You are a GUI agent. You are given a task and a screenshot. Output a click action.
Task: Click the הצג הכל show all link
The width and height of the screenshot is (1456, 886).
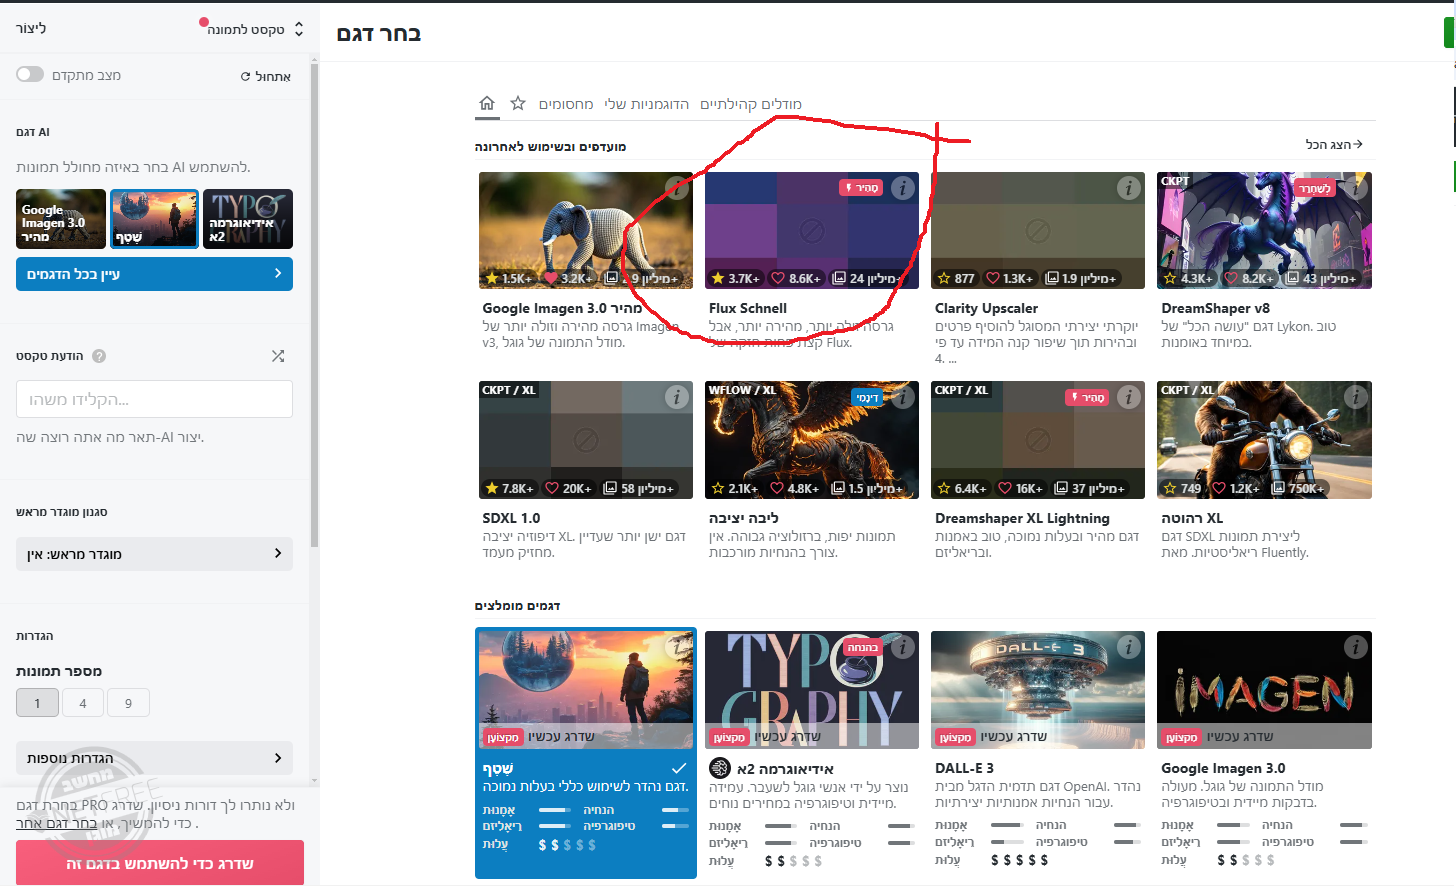[1334, 145]
